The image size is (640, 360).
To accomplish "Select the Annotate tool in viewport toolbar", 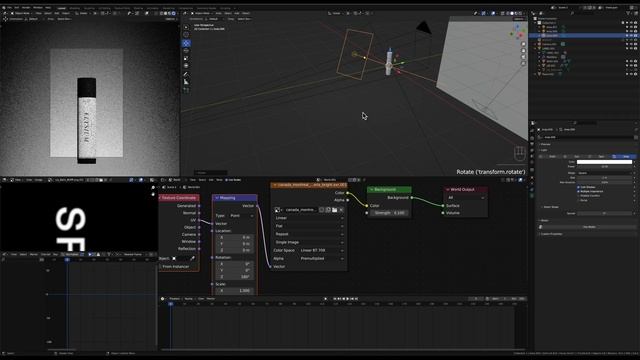I will click(x=187, y=74).
